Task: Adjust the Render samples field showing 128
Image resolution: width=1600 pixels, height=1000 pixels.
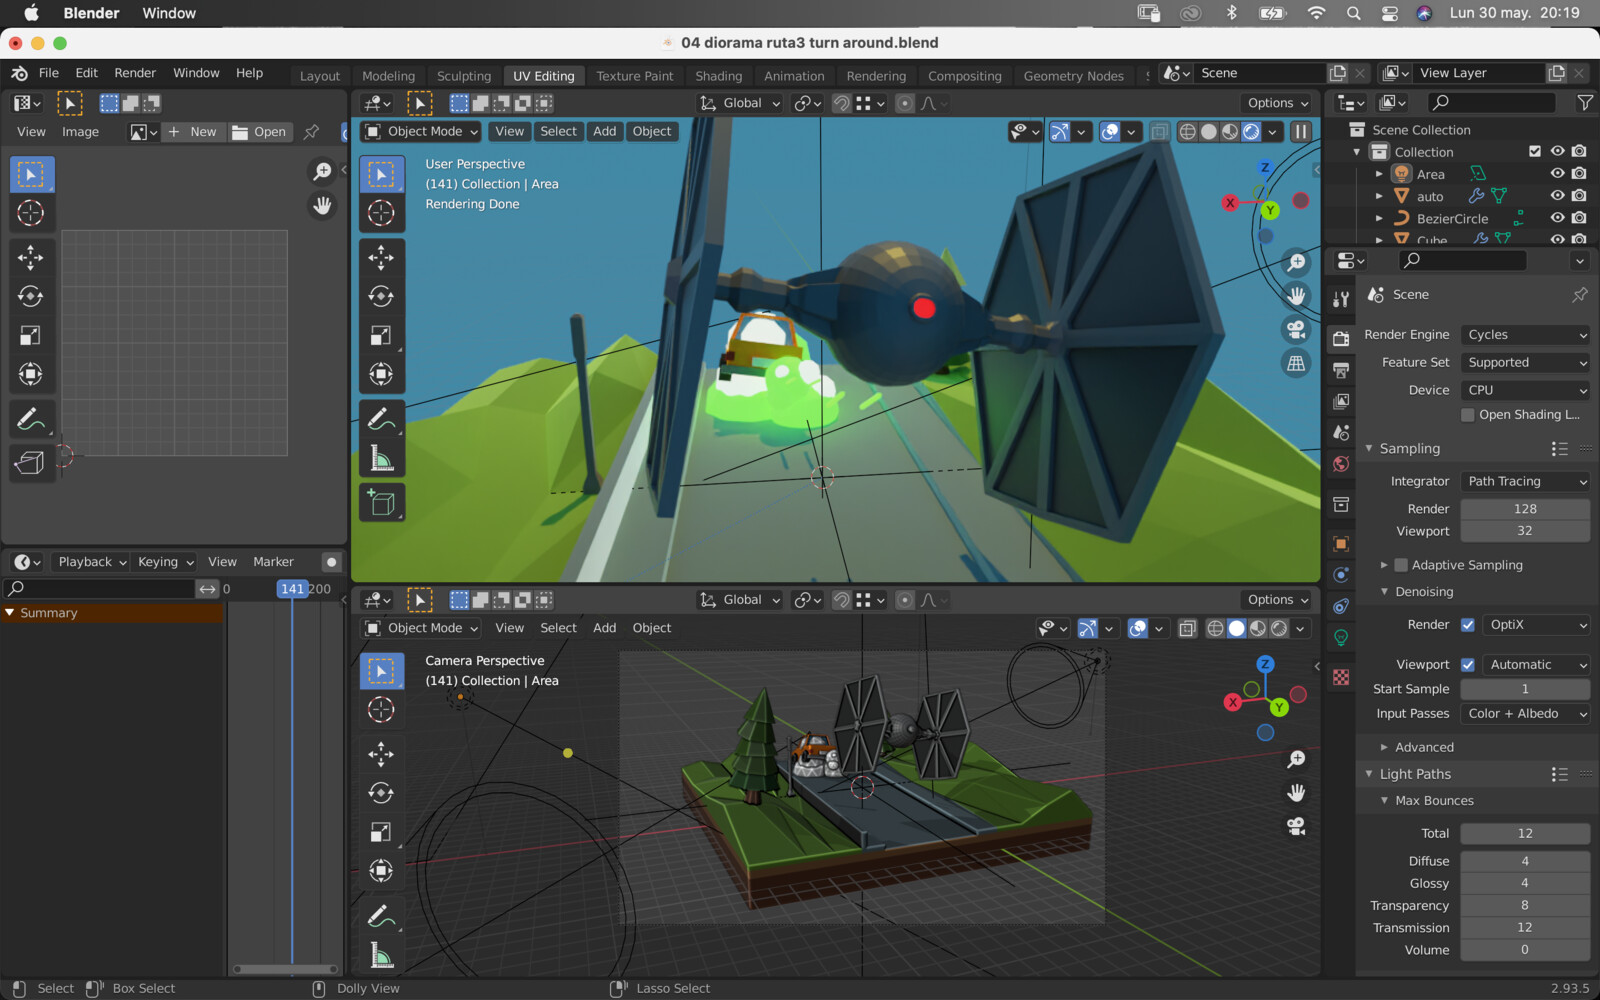Action: pos(1525,509)
